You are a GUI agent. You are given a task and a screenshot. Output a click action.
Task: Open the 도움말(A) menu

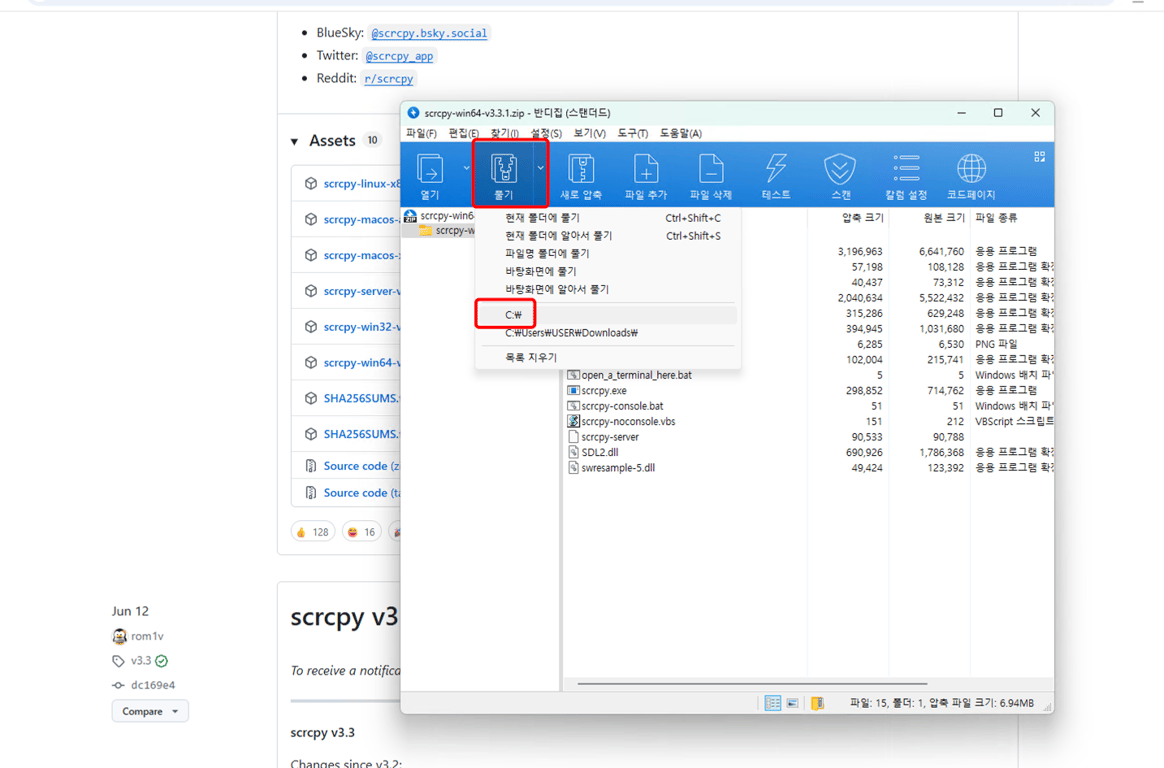681,134
